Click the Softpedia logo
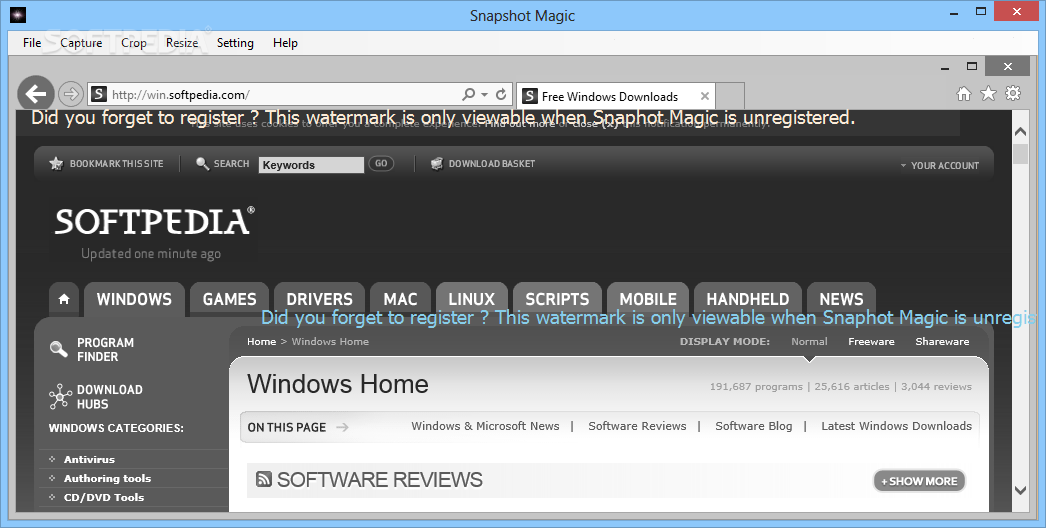 [x=154, y=222]
